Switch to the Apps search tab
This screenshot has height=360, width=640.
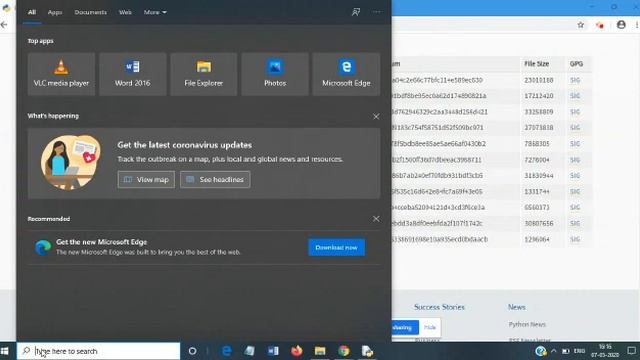point(55,12)
